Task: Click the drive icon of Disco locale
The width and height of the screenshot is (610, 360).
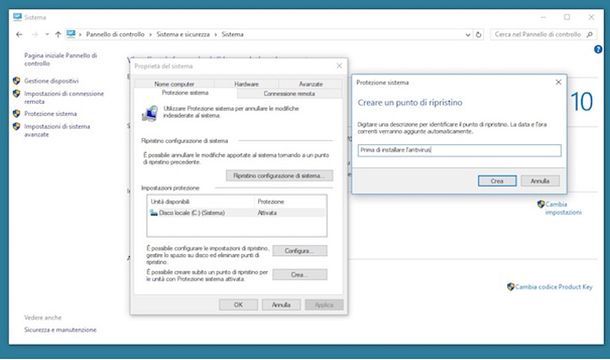Action: (154, 213)
